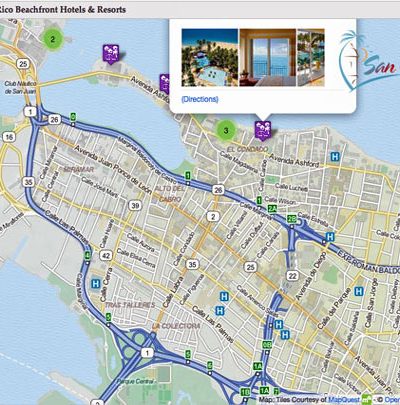Click the Parque Central label
Screen dimensions: 400x405
[135, 381]
